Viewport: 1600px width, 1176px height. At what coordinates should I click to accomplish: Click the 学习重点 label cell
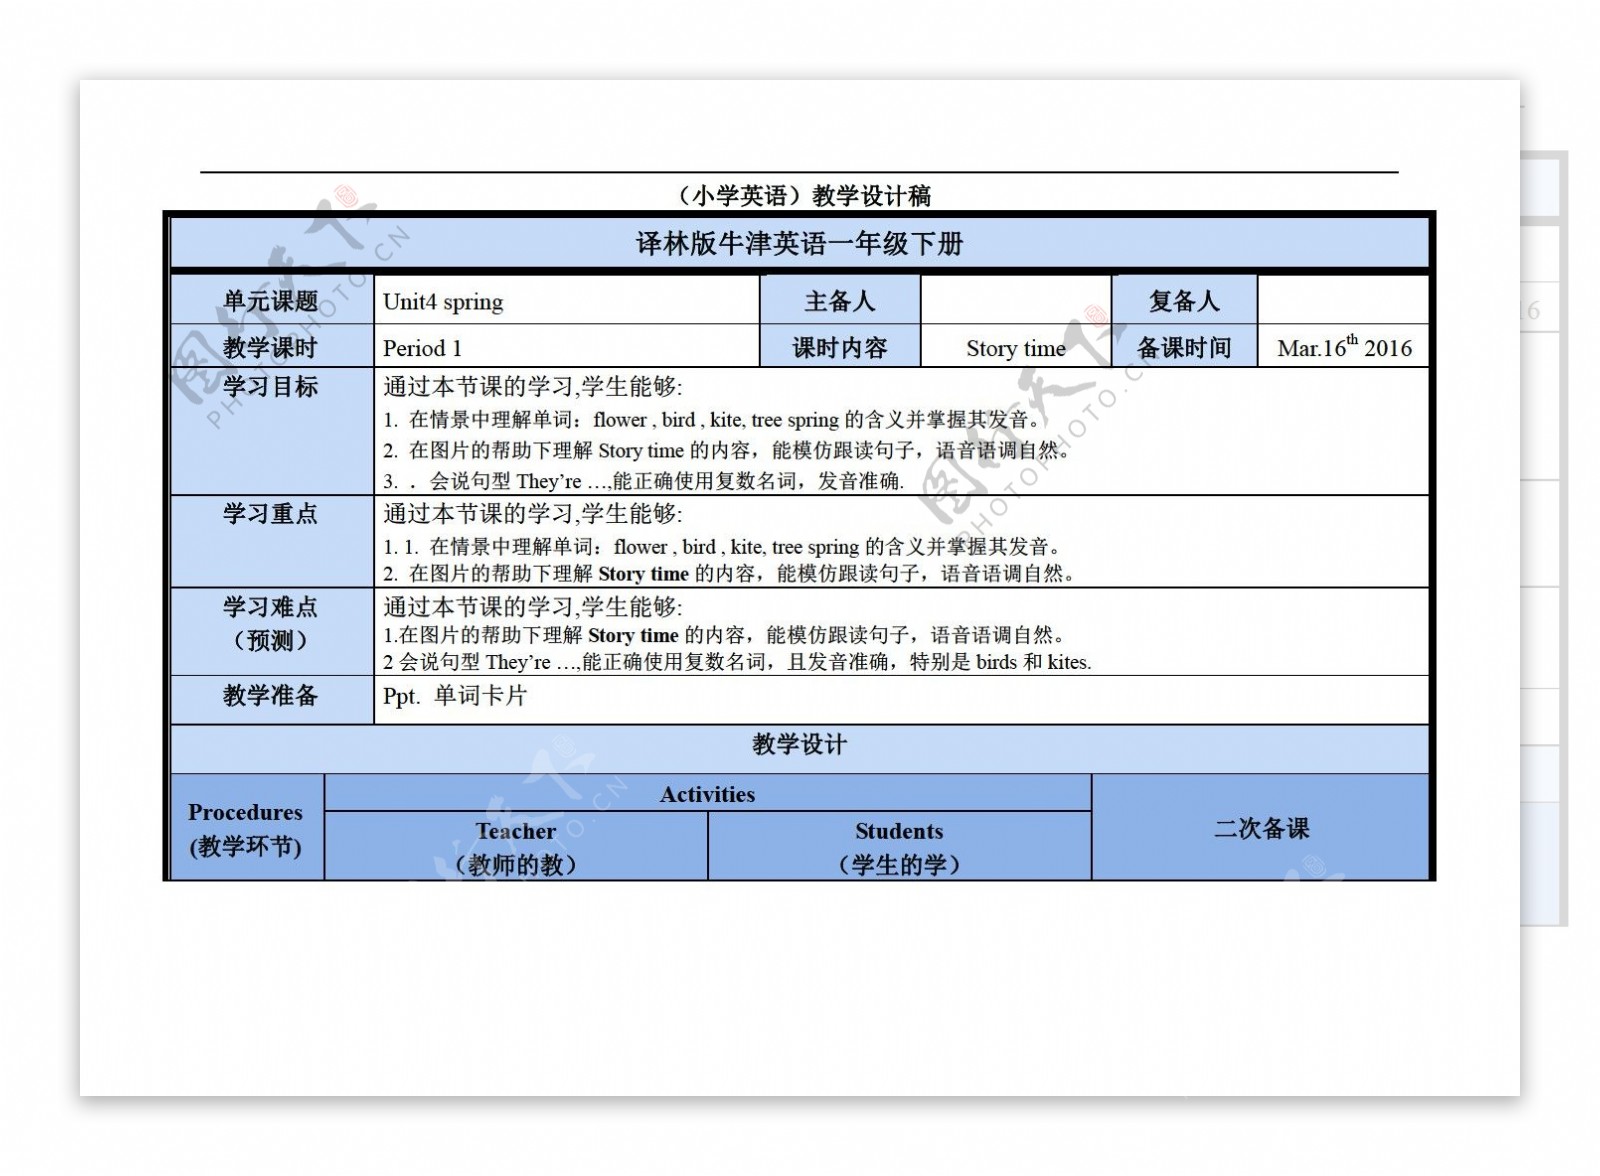(271, 541)
